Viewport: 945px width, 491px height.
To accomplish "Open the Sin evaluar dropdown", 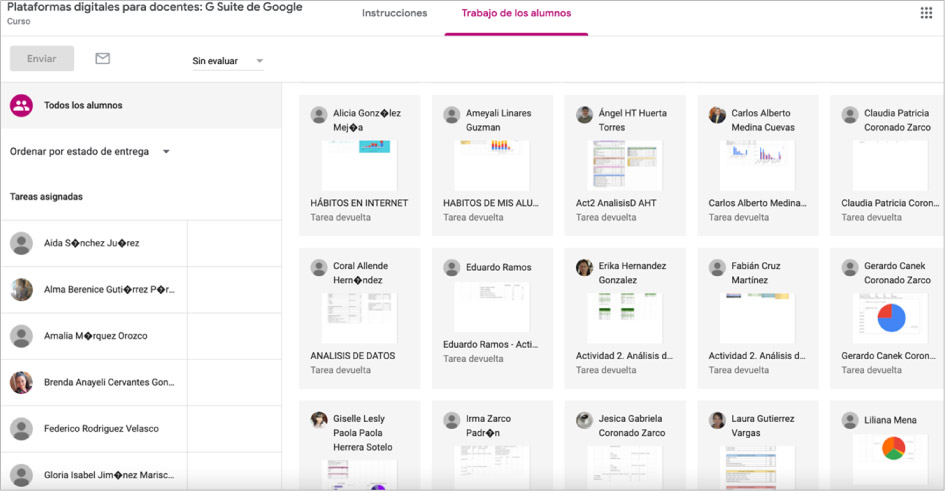I will pos(228,61).
